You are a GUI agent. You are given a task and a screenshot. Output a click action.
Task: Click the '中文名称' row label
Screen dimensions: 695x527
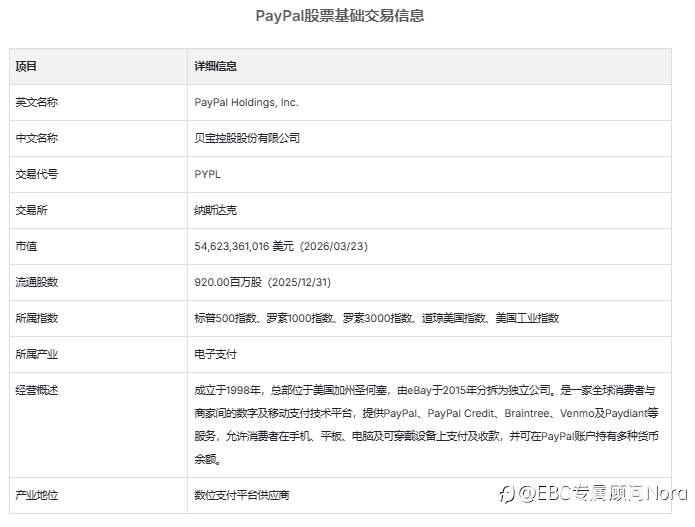click(37, 138)
